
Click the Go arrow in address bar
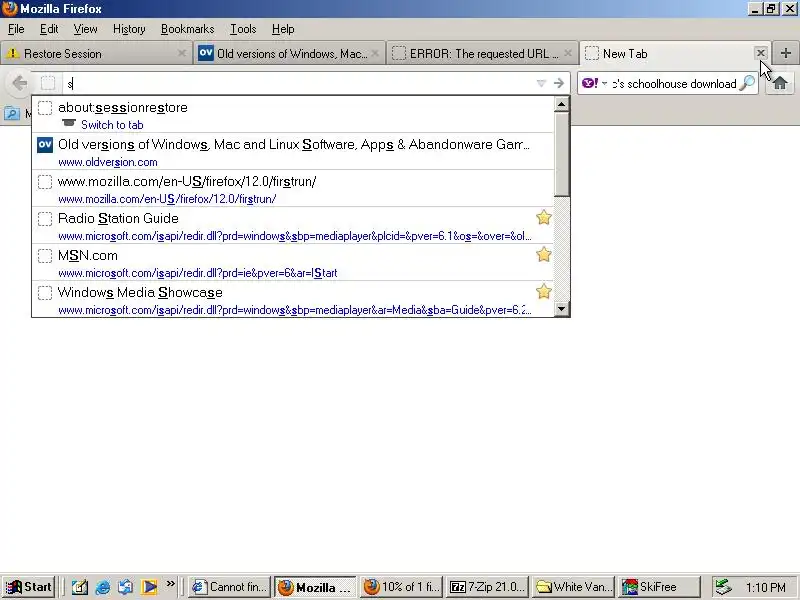559,83
